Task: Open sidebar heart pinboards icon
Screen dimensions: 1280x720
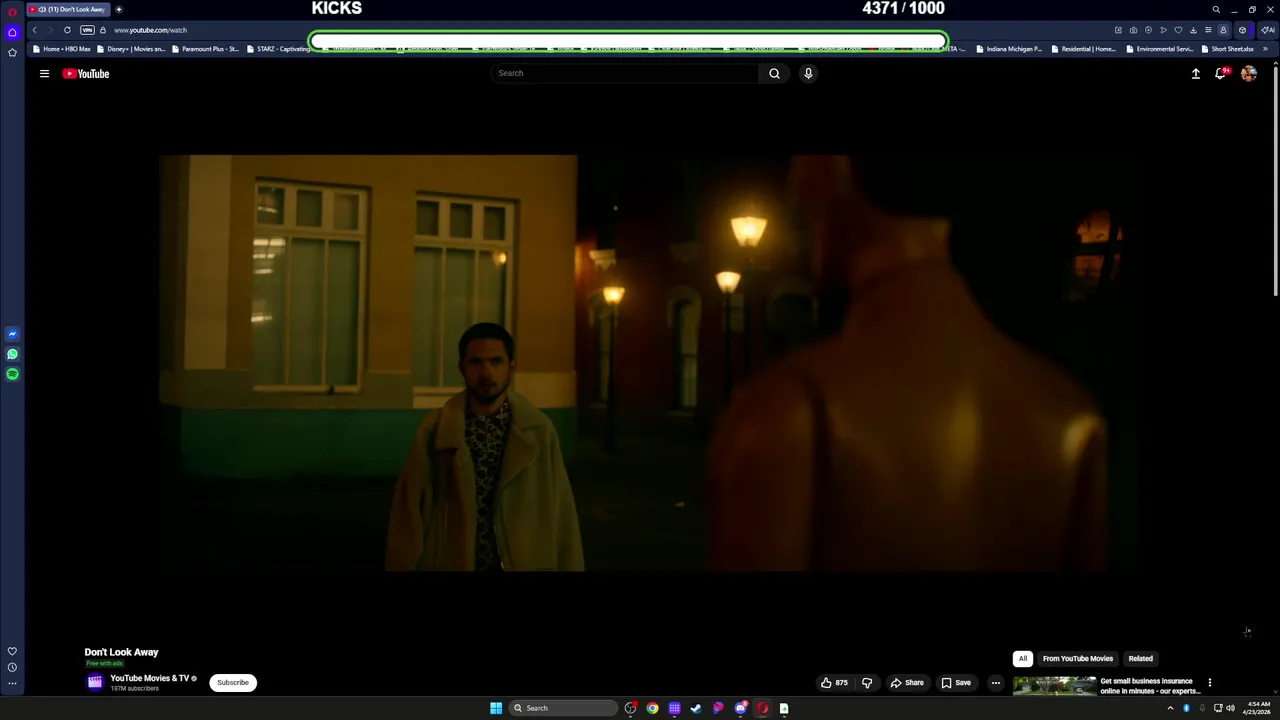Action: point(12,651)
